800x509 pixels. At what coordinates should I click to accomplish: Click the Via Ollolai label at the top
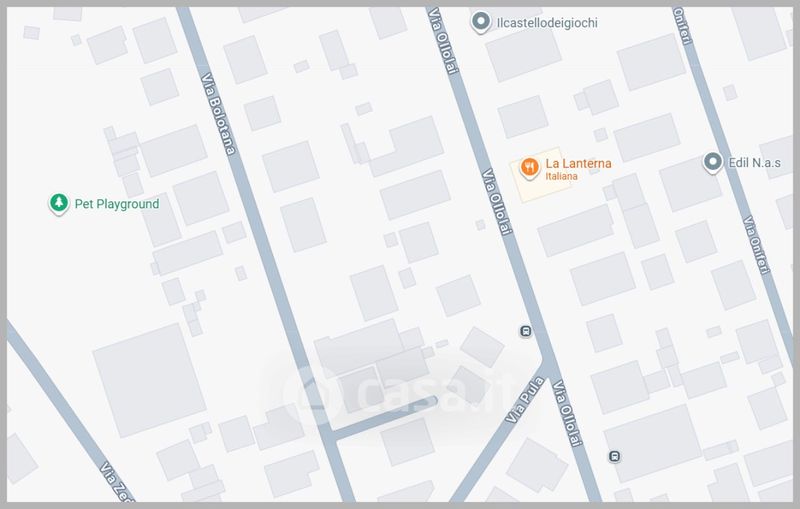(443, 40)
